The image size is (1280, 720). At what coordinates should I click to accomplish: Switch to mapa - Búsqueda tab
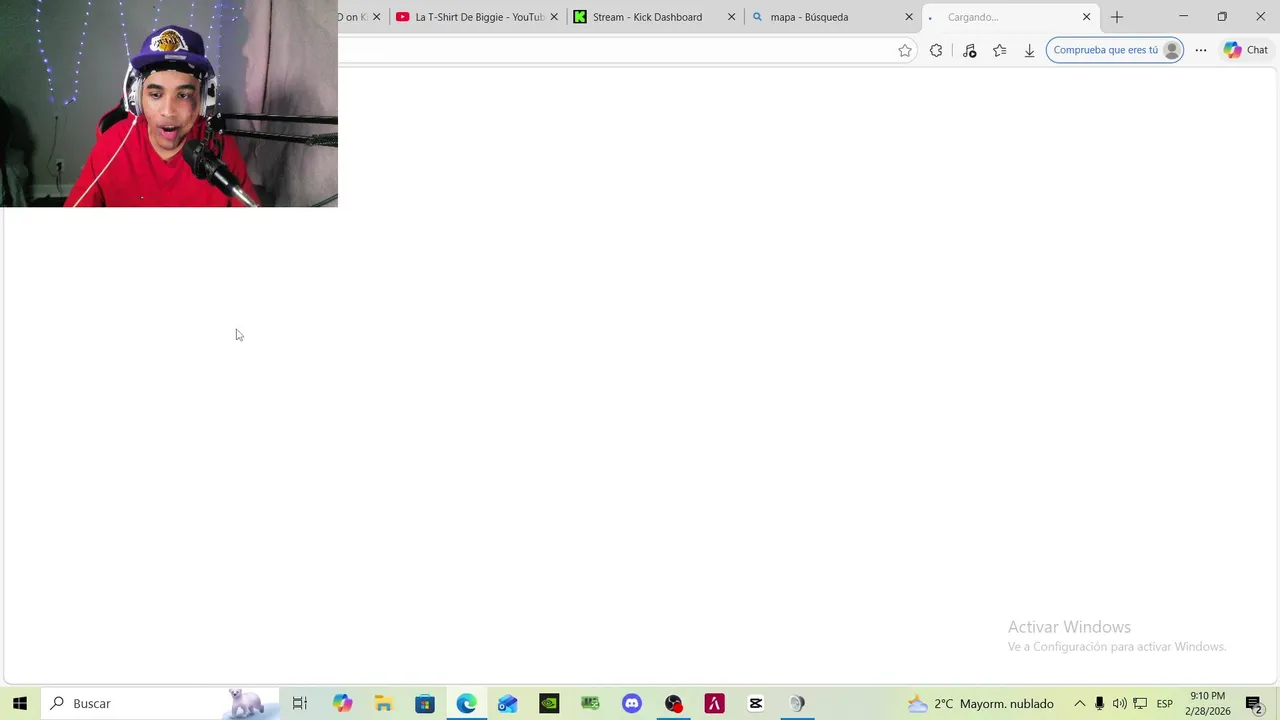pos(810,17)
